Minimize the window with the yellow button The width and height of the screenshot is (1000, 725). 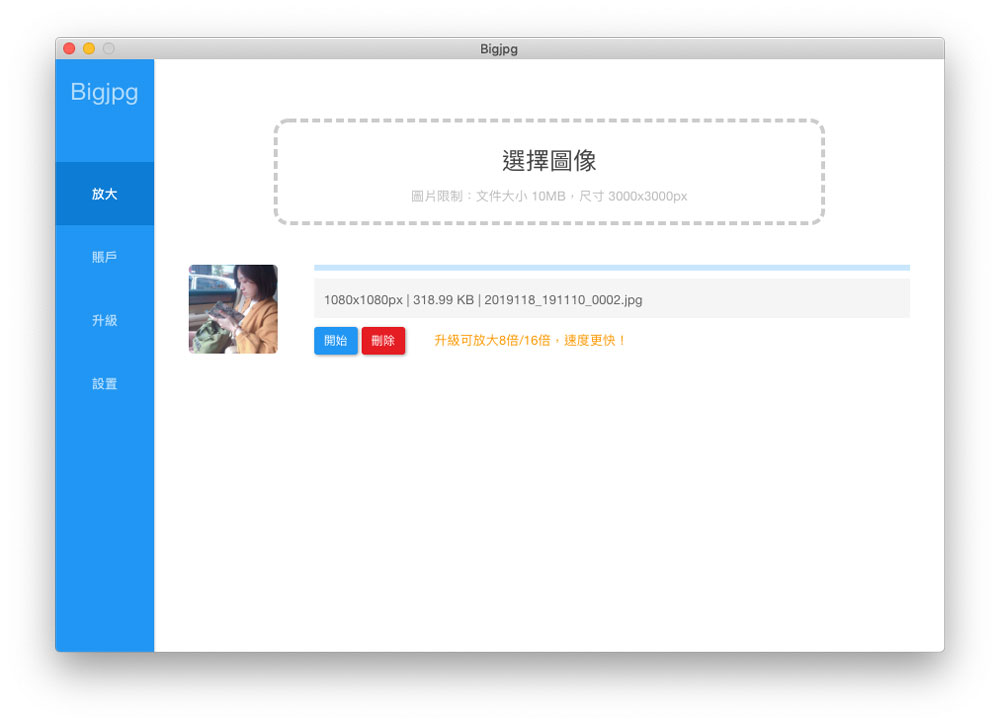(89, 48)
